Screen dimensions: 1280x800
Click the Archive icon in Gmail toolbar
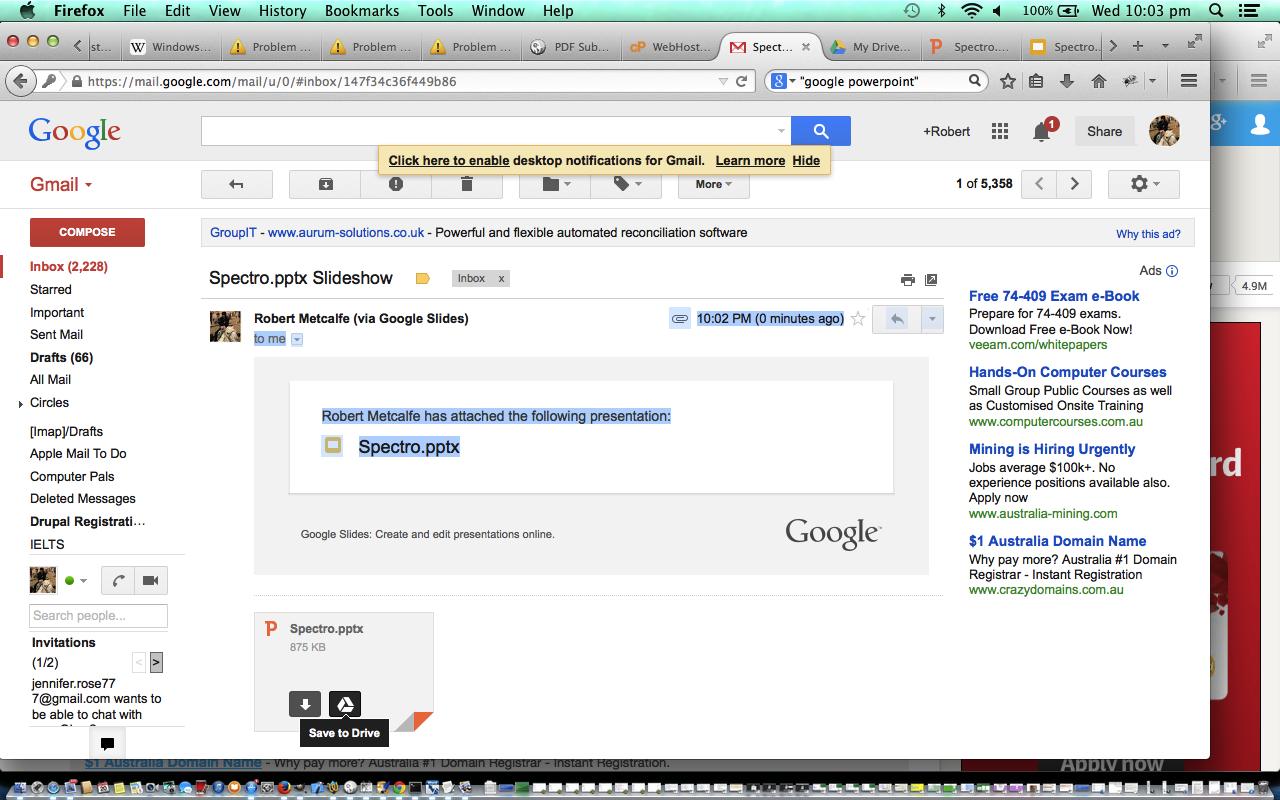tap(325, 184)
